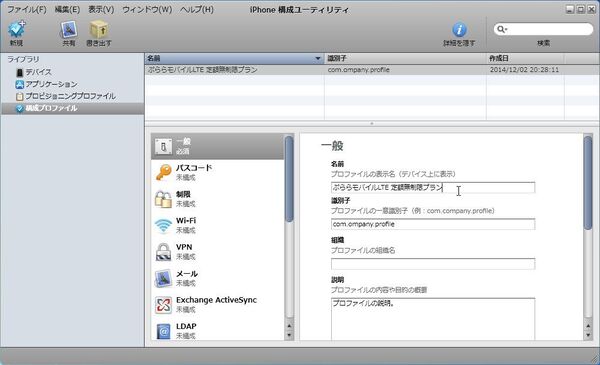Click the 識別子 identifier input field
600x365 pixels.
[433, 224]
